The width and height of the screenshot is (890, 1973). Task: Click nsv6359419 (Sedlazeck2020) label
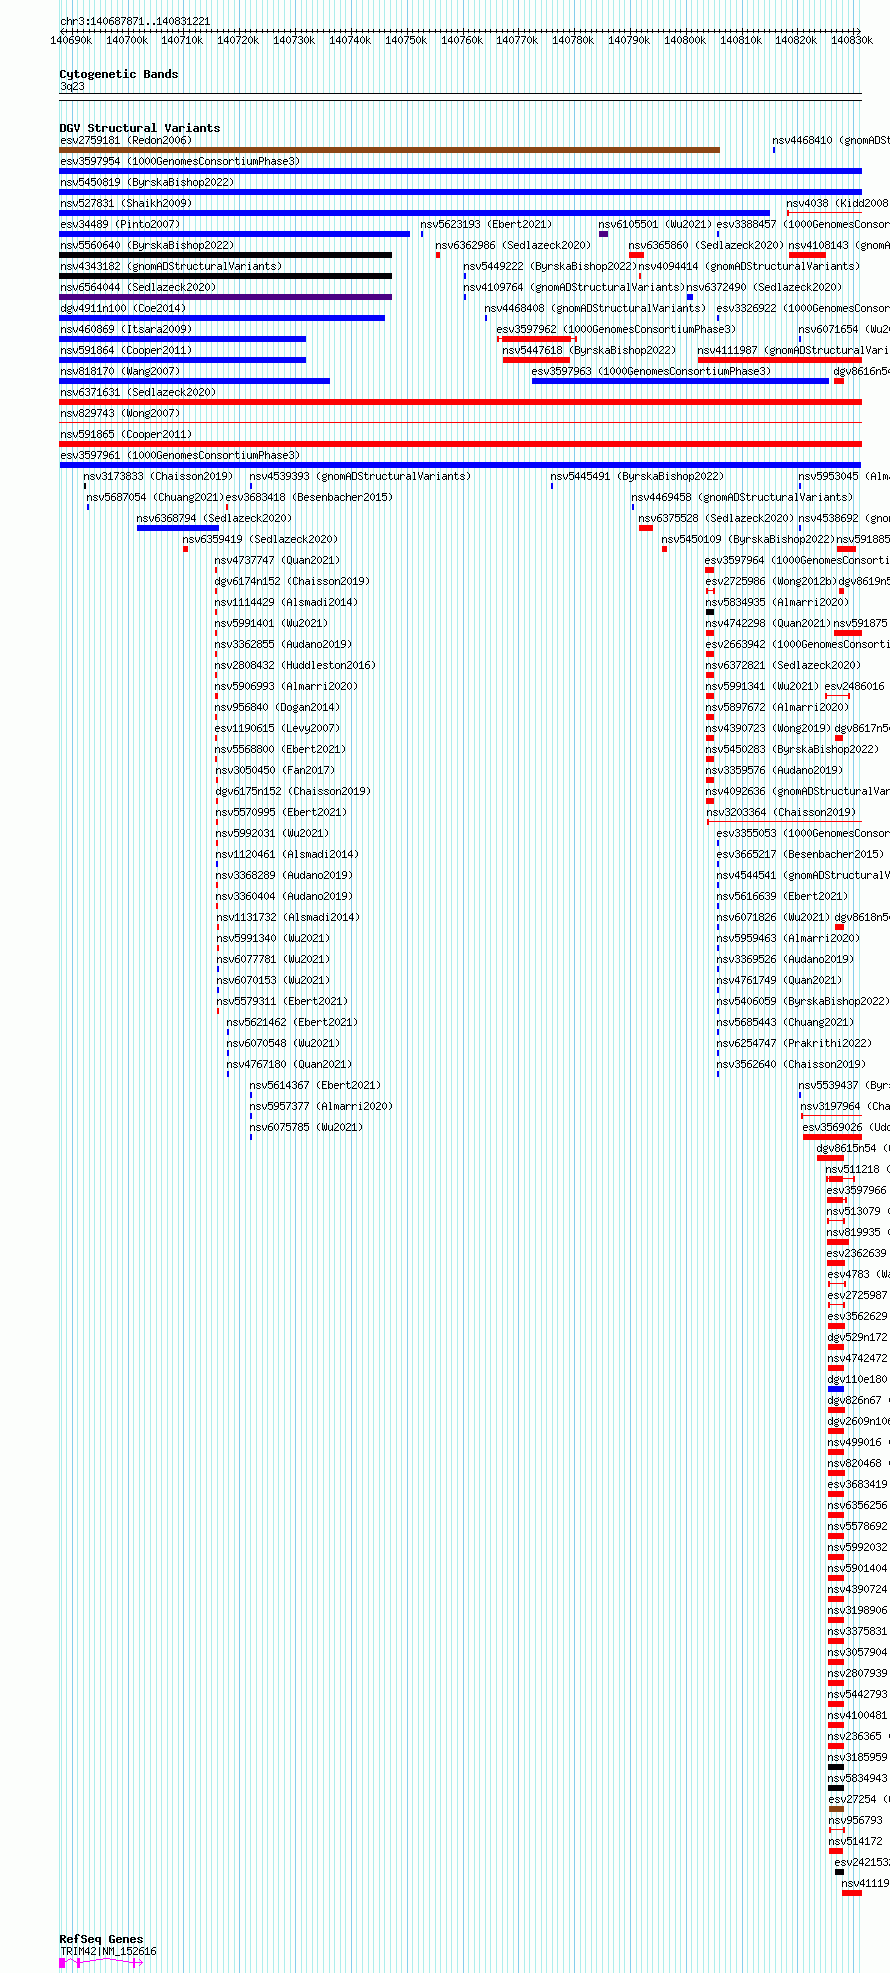[x=260, y=540]
